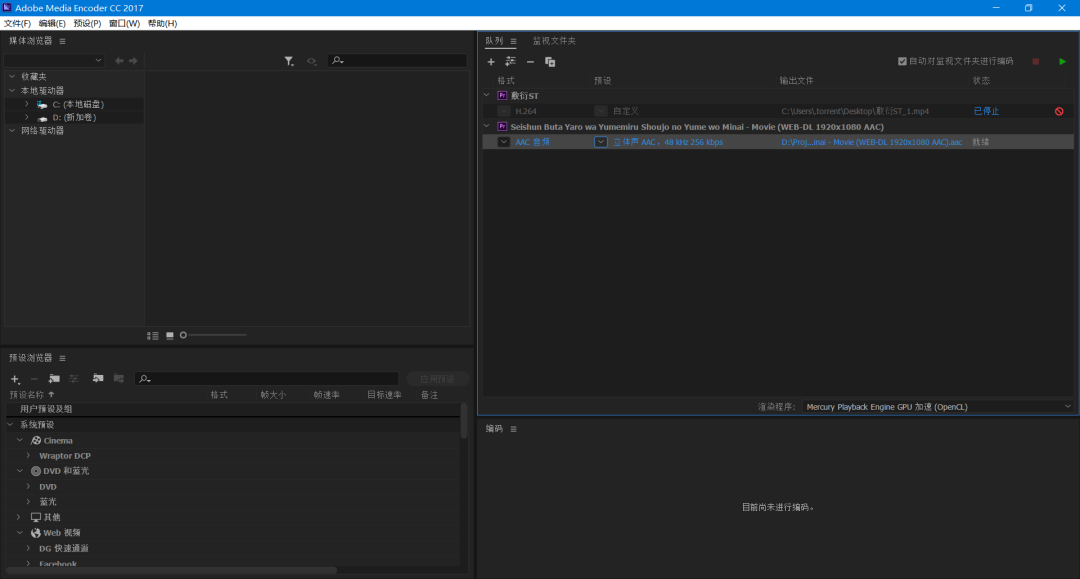Switch to the 监视文件夹 tab
This screenshot has width=1080, height=579.
(554, 41)
